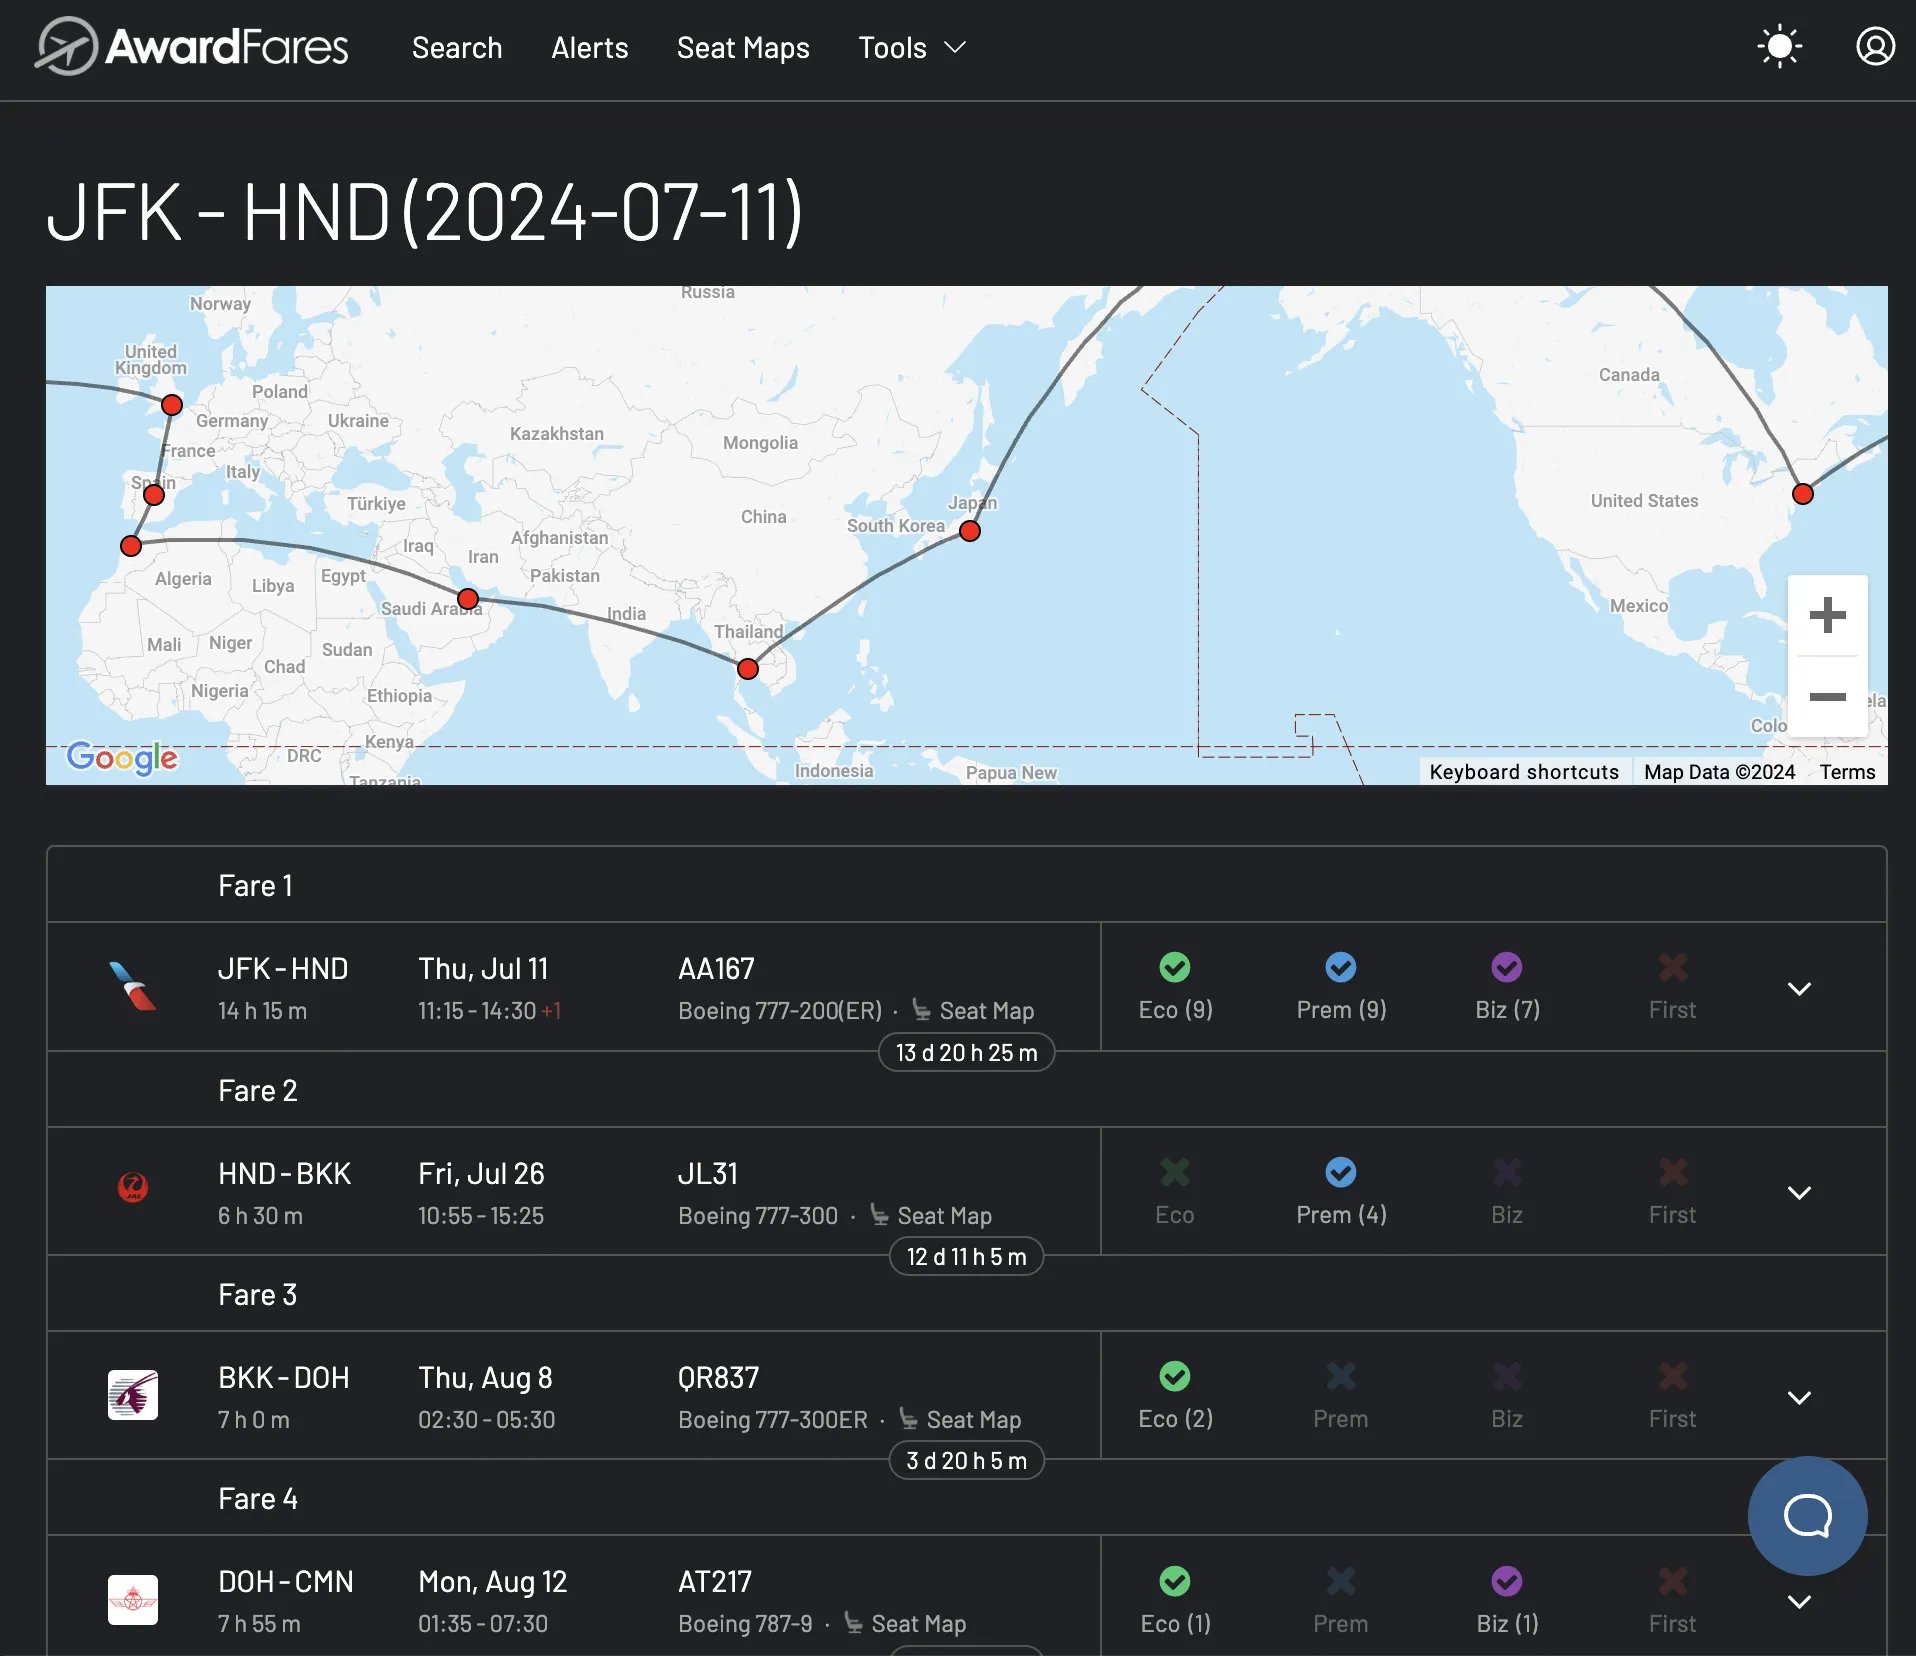Click the unavailable Biz icon on JL31
Viewport: 1916px width, 1656px height.
click(x=1507, y=1172)
